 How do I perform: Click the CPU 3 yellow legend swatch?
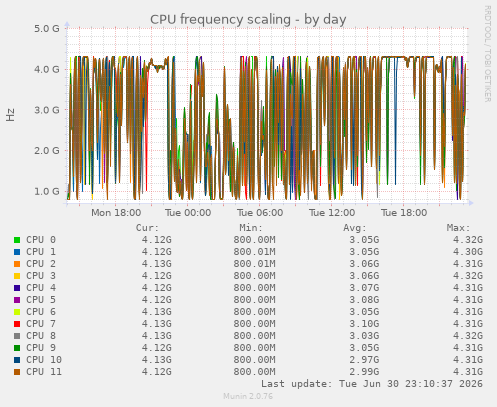(17, 276)
